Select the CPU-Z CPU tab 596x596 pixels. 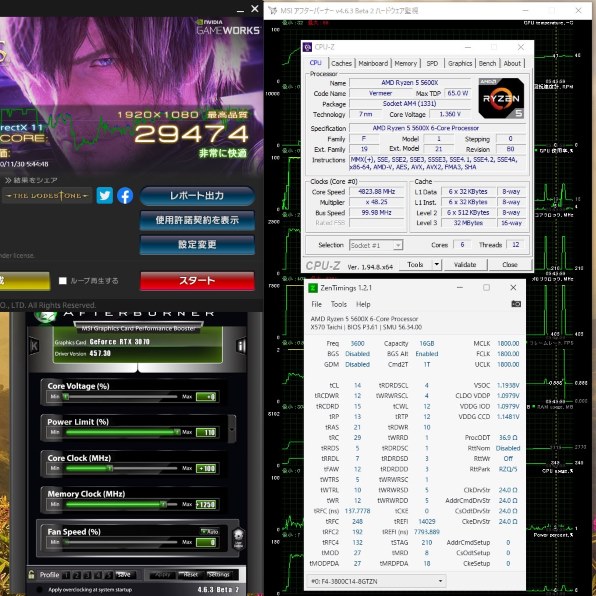click(315, 63)
